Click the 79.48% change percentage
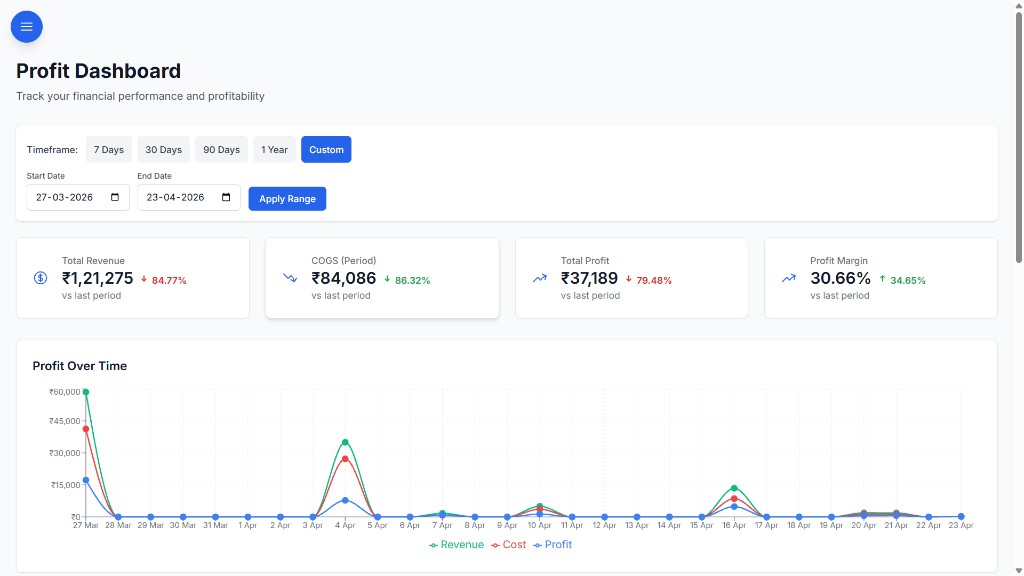This screenshot has height=576, width=1024. point(654,280)
